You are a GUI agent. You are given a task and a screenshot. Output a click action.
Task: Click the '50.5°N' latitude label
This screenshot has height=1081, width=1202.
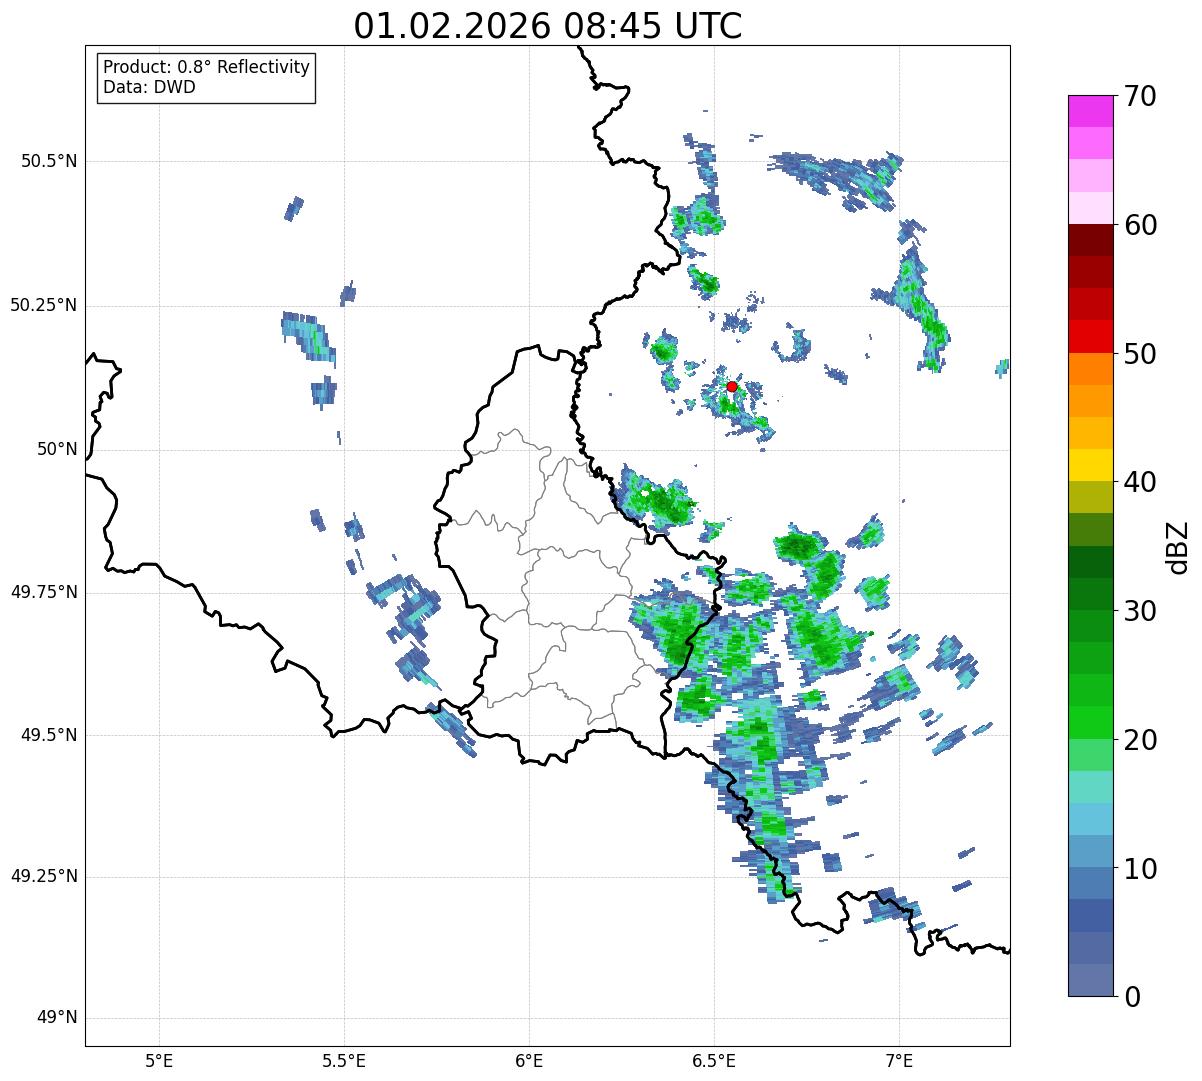[49, 161]
